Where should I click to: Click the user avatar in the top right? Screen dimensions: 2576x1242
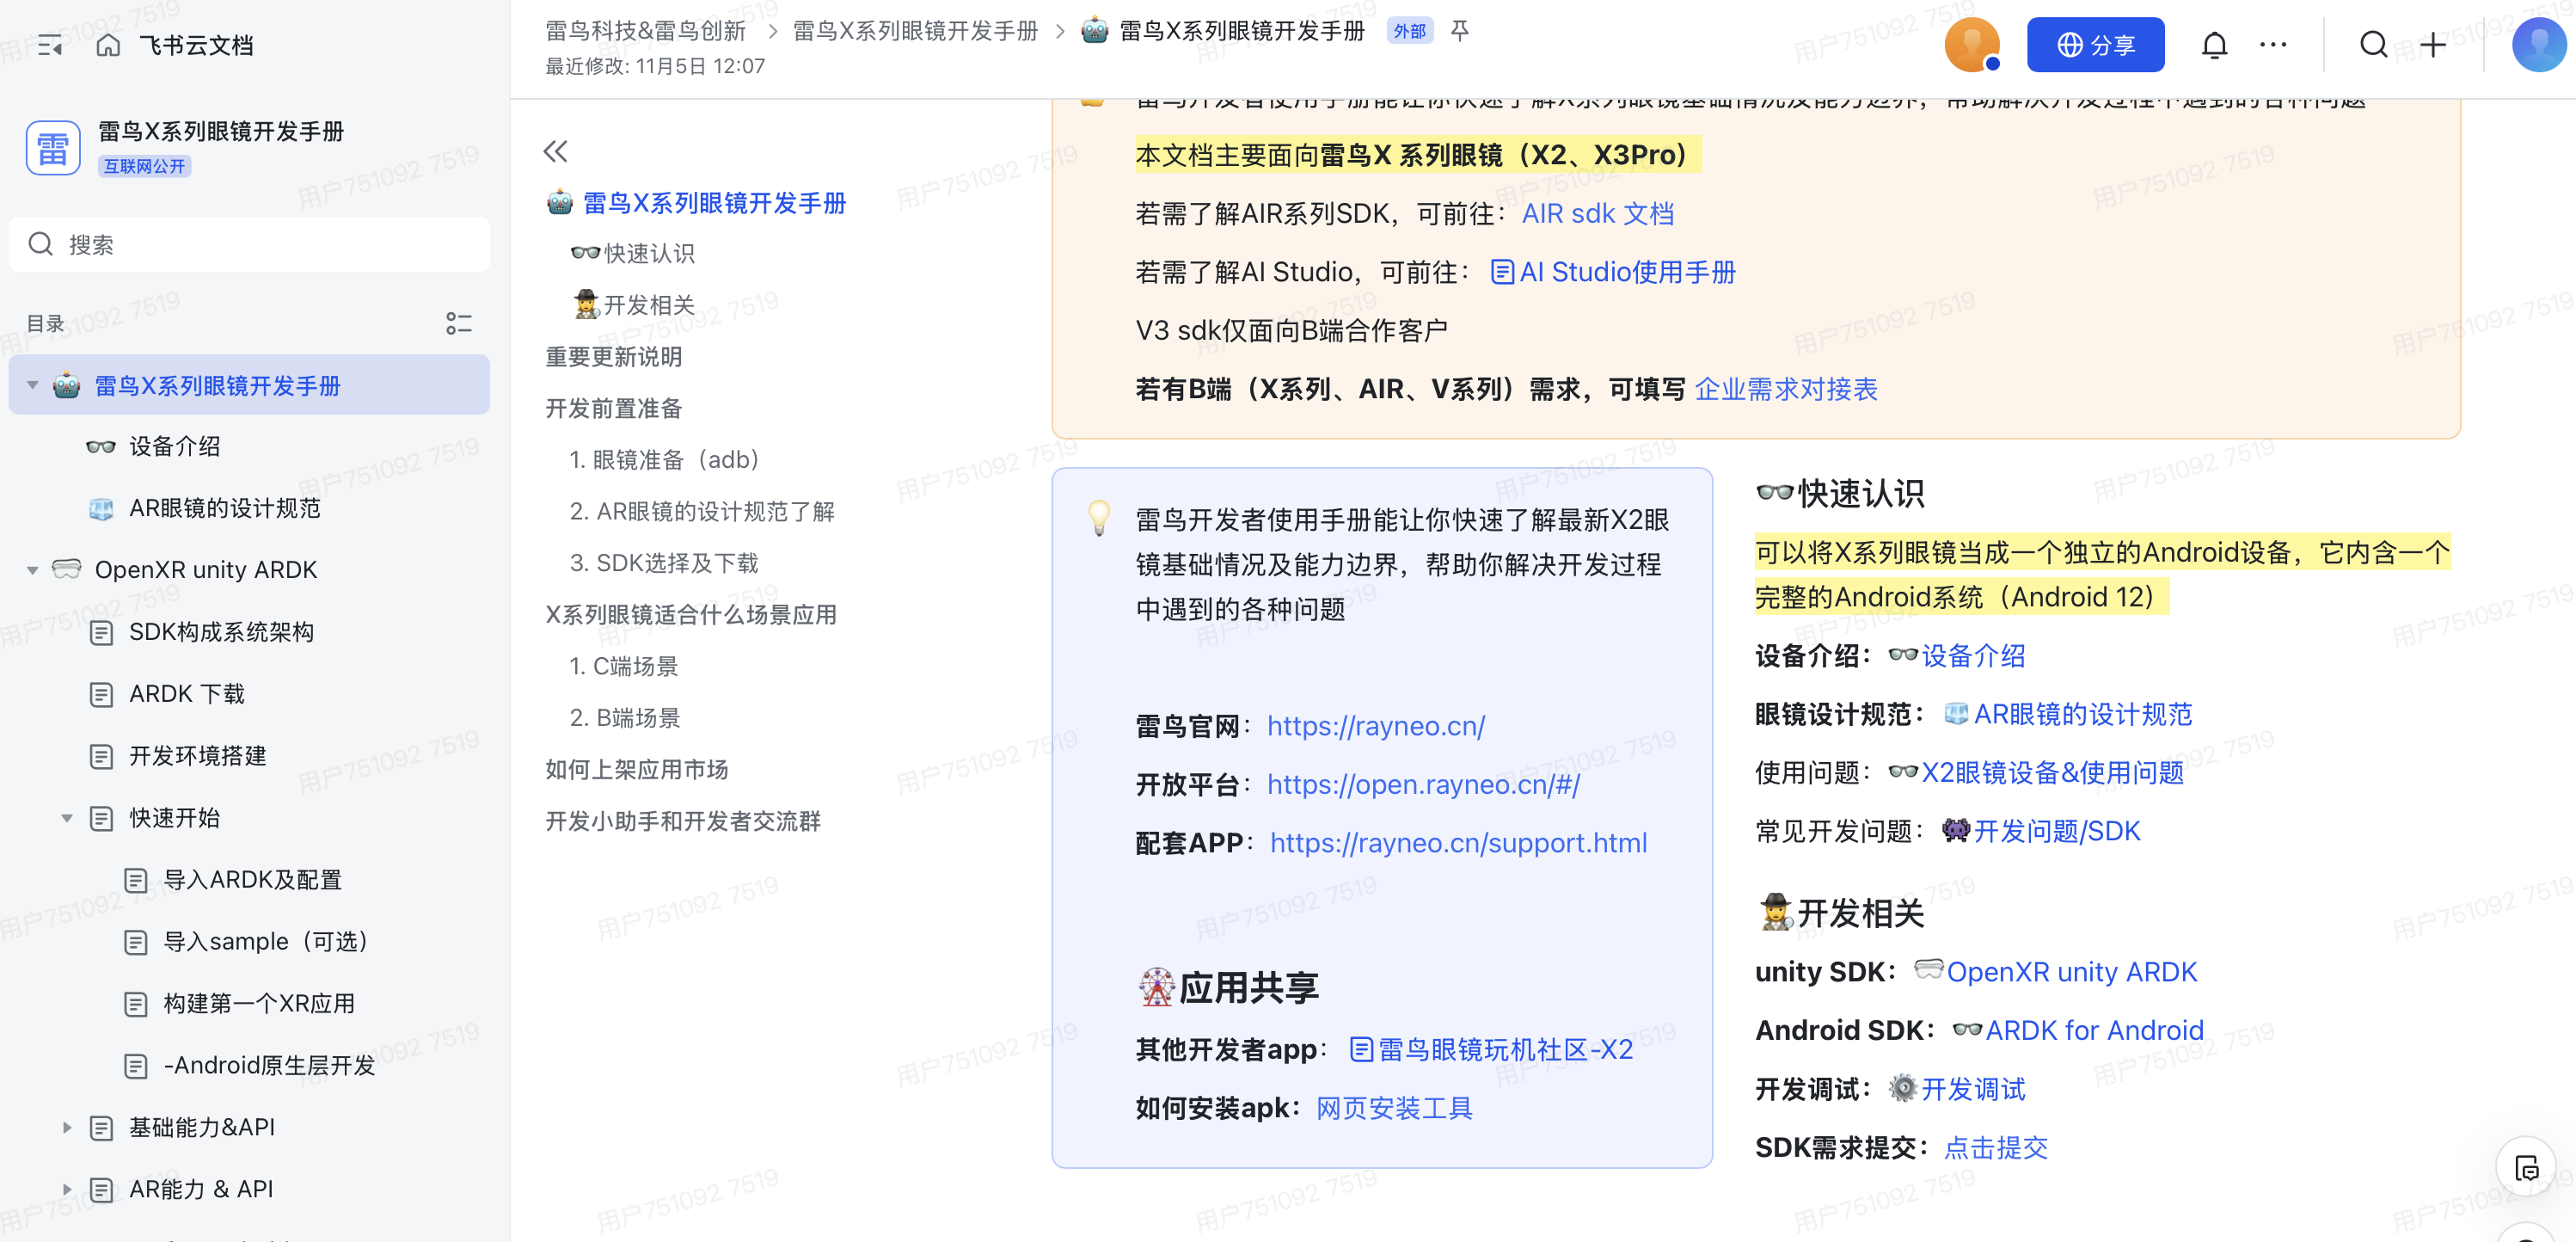pos(2539,44)
